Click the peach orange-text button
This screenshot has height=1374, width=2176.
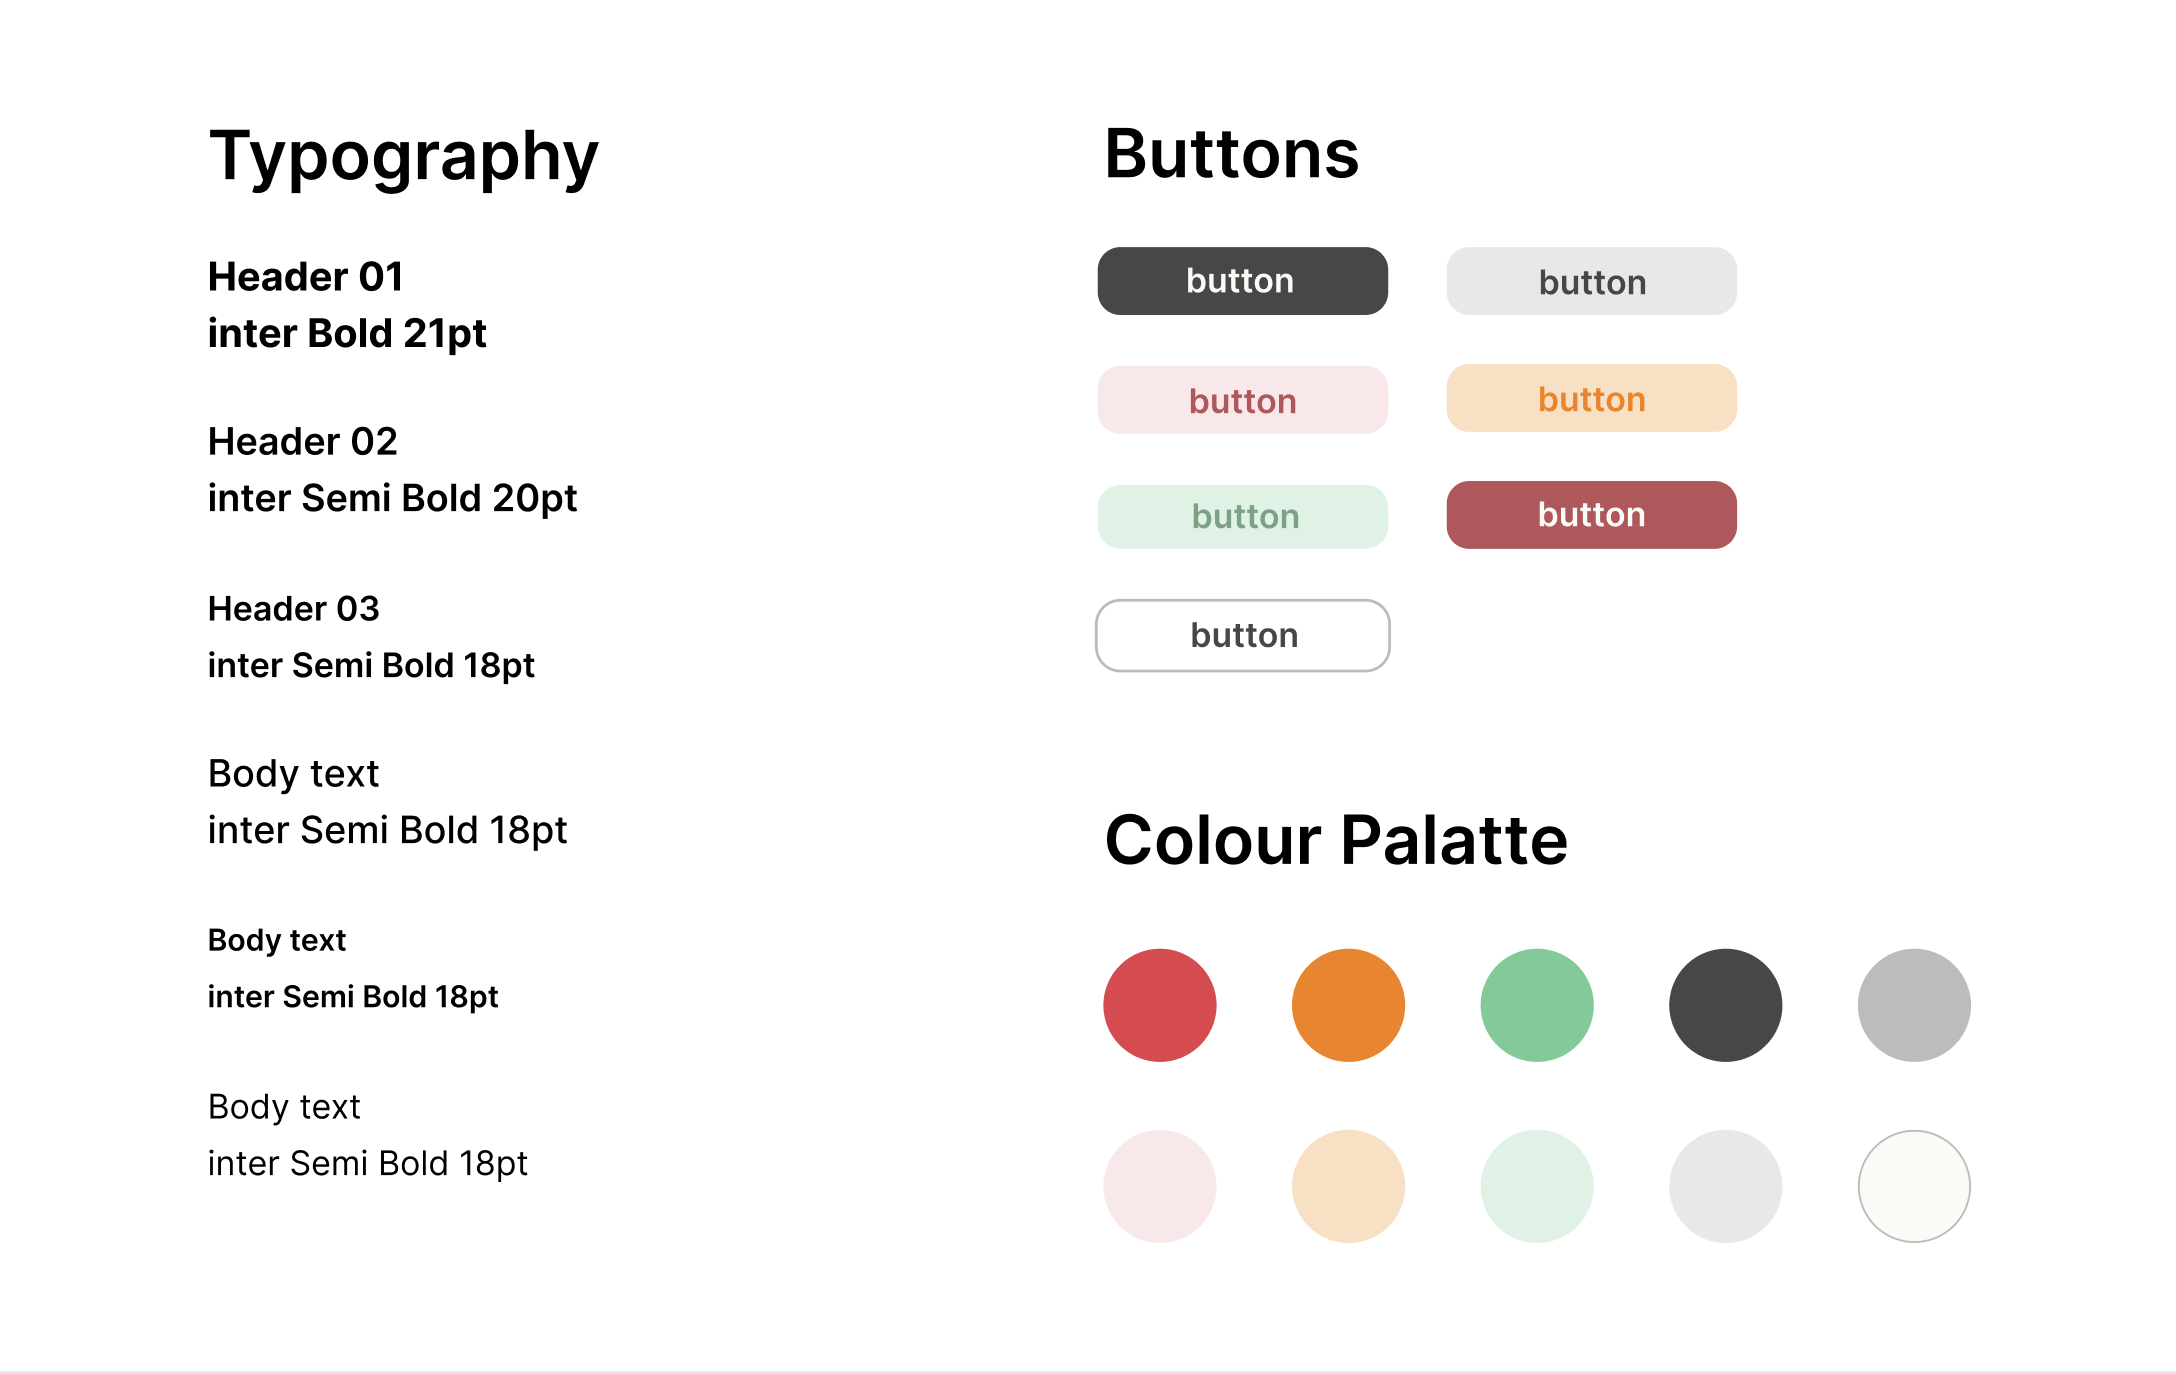click(1591, 398)
